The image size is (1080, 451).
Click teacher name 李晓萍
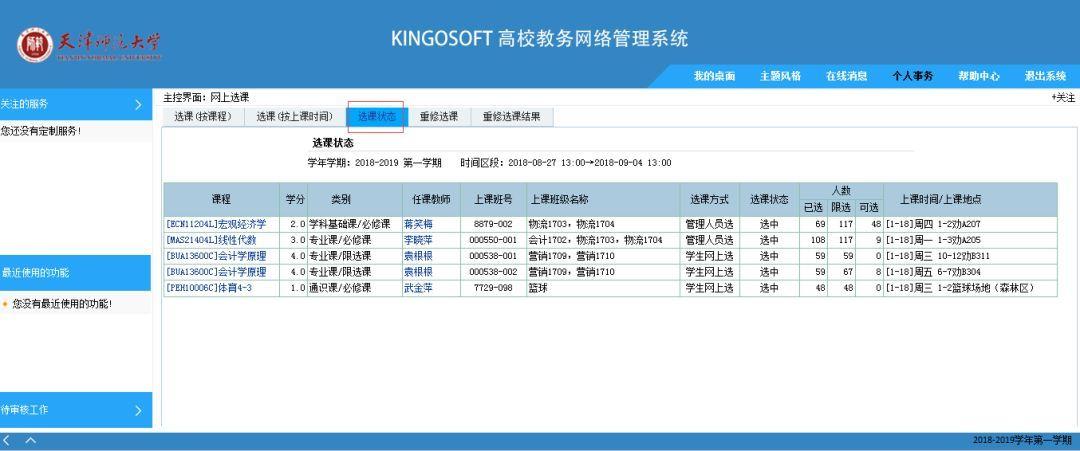(418, 240)
